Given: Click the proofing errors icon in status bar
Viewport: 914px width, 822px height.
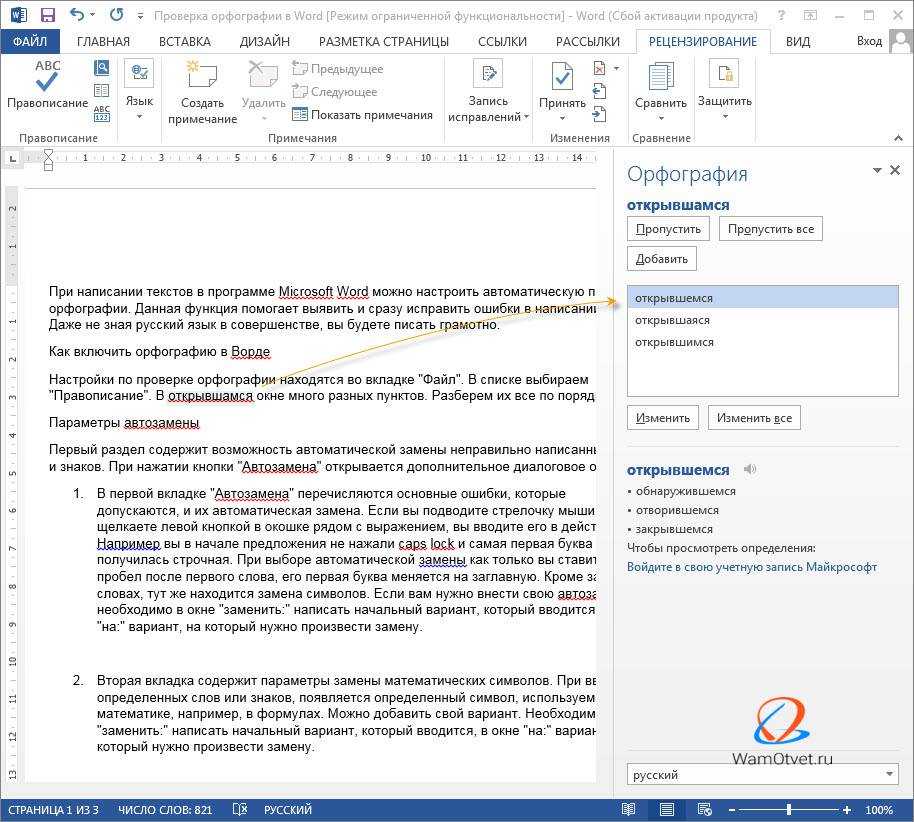Looking at the screenshot, I should pos(240,809).
